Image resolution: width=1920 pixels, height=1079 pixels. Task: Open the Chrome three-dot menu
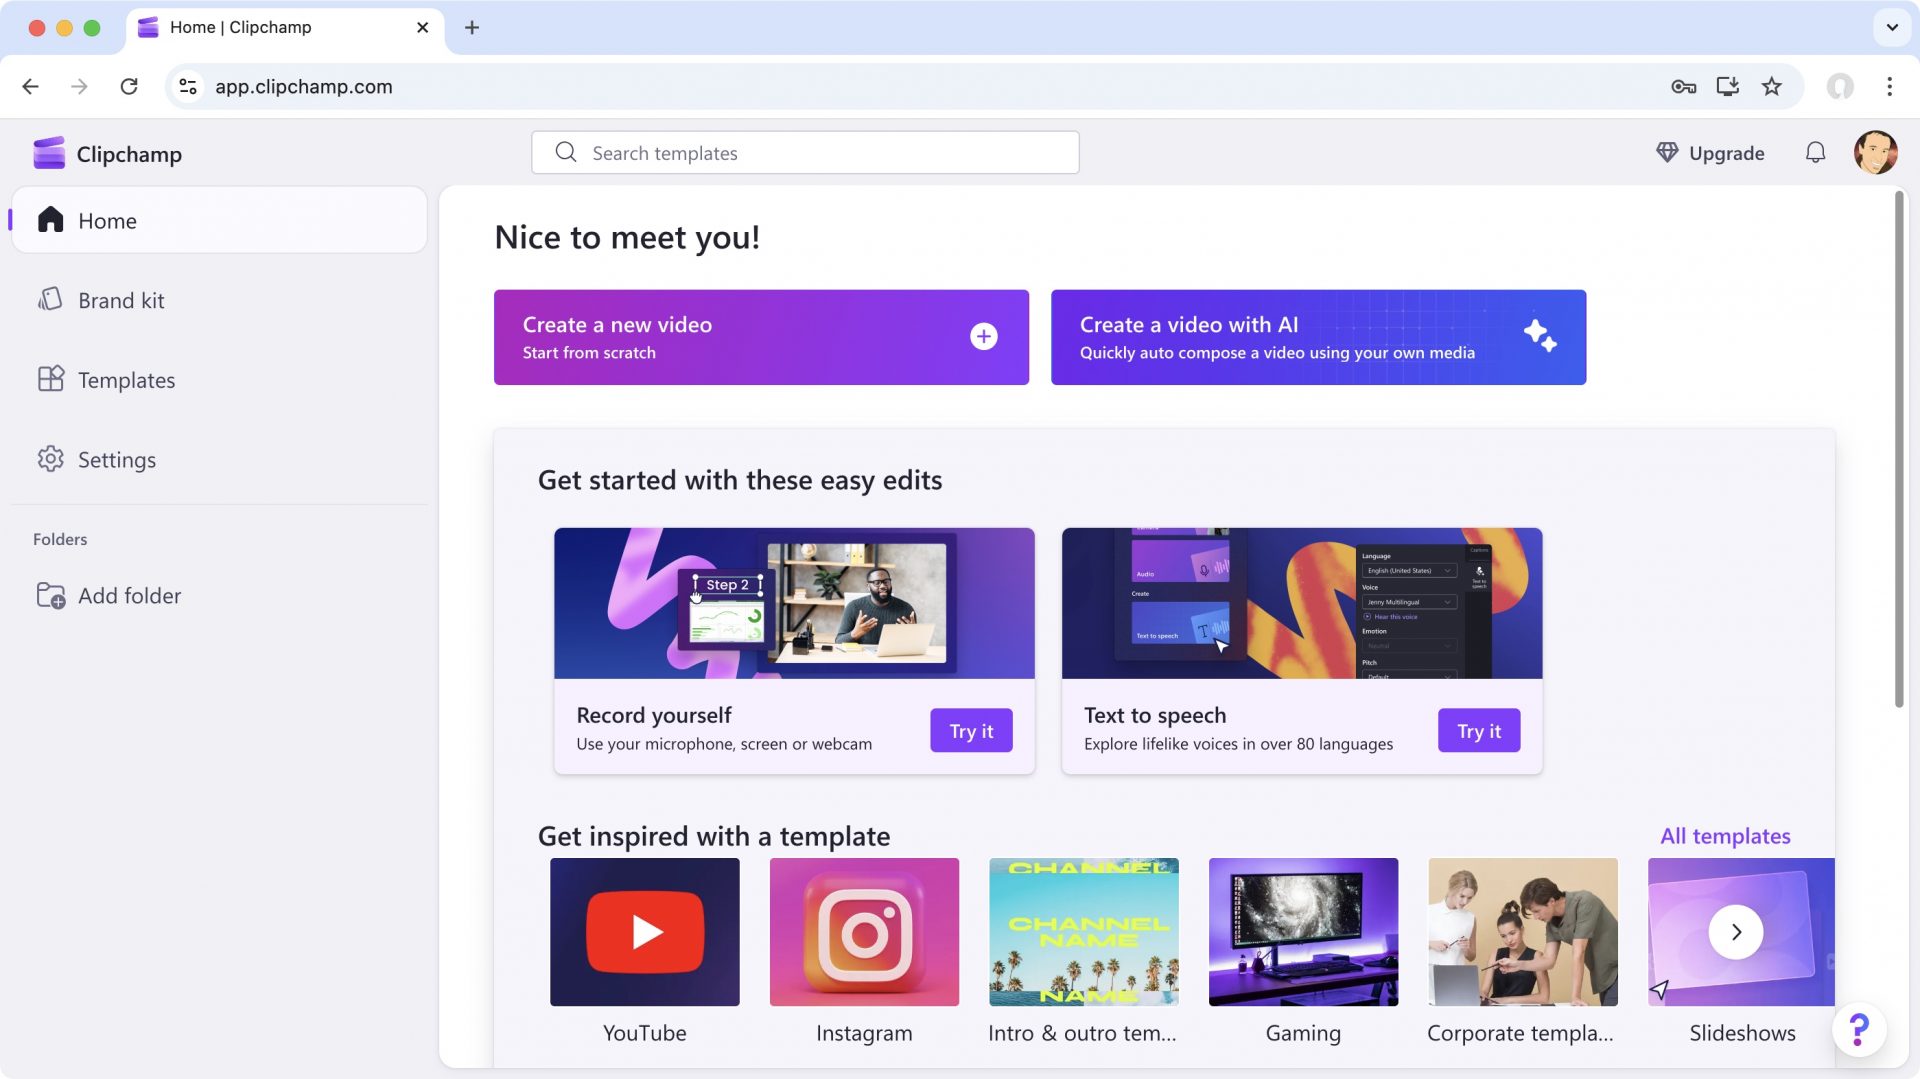(x=1889, y=87)
